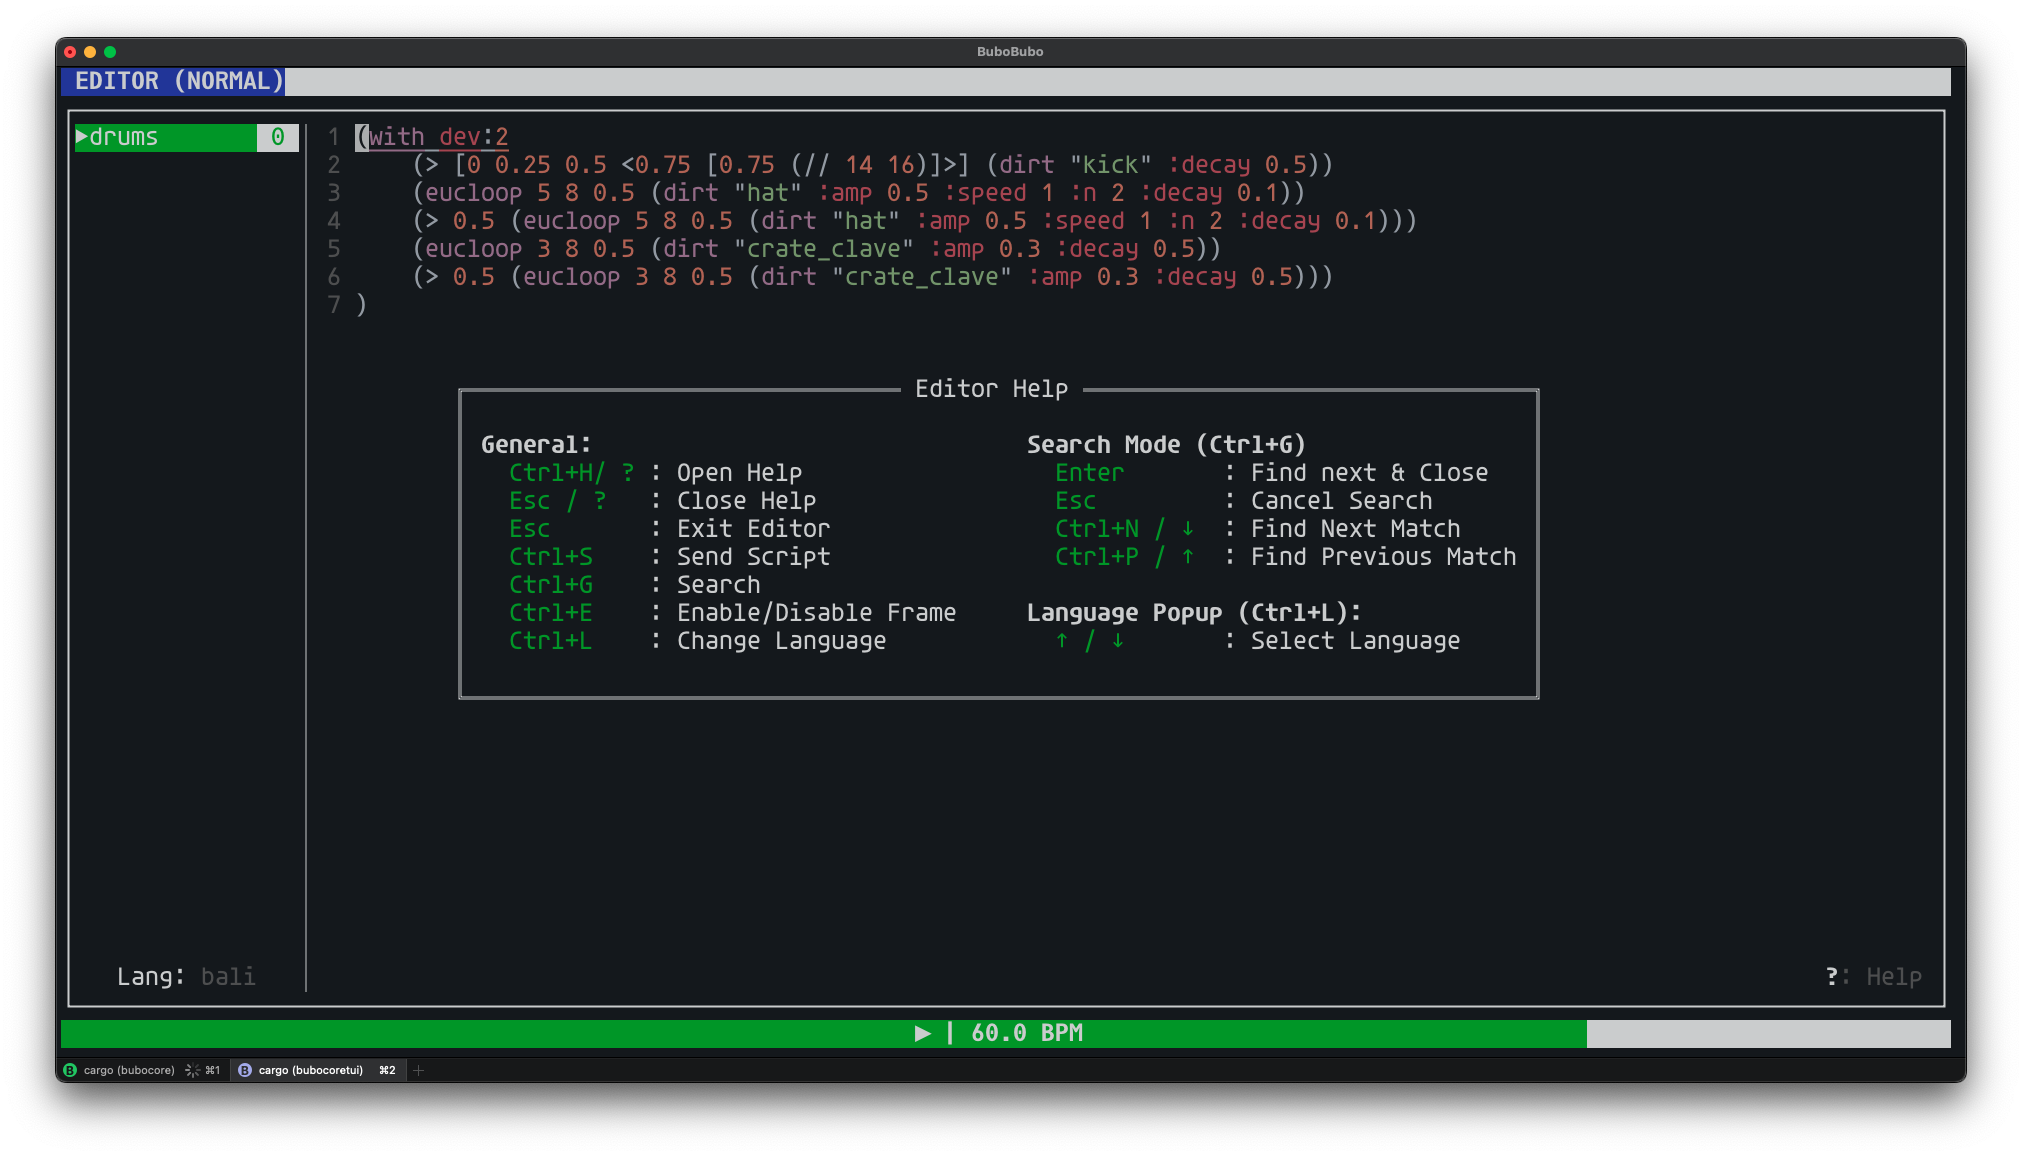Screen dimensions: 2022x1156
Task: Click the activity spinner on bubocore tab
Action: [192, 1070]
